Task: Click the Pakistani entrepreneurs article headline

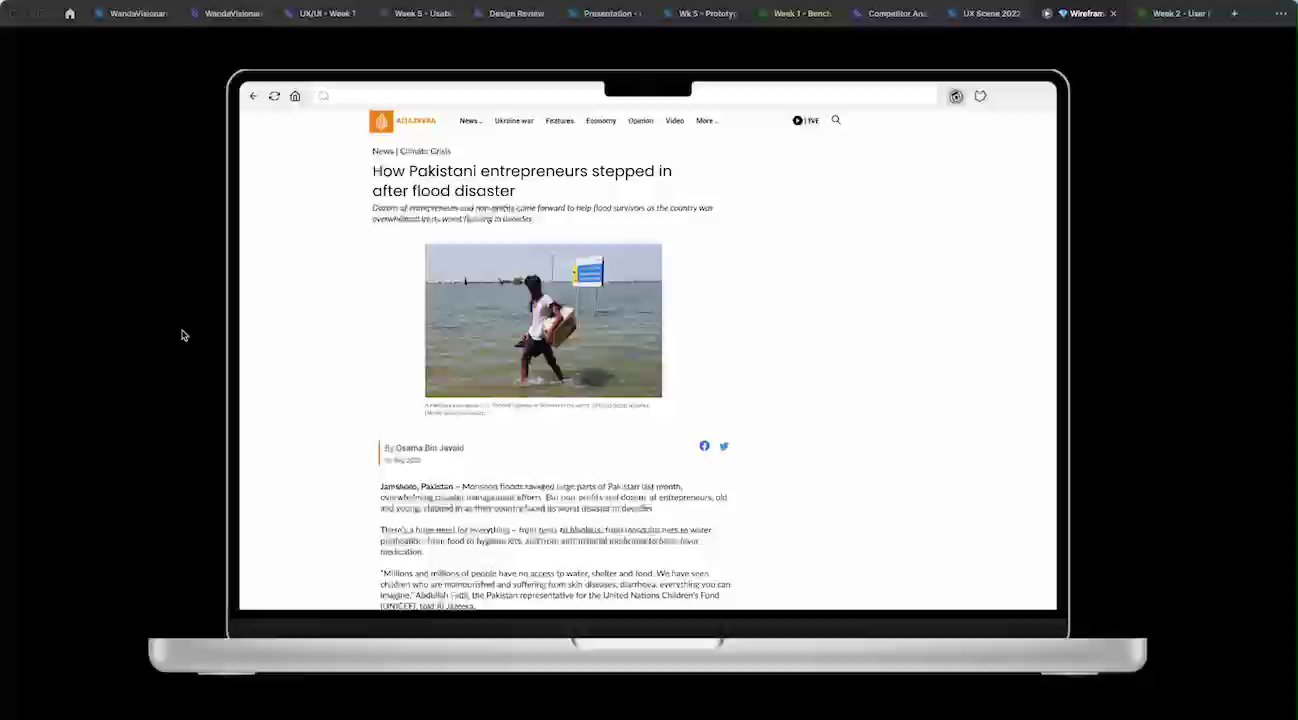Action: click(522, 181)
